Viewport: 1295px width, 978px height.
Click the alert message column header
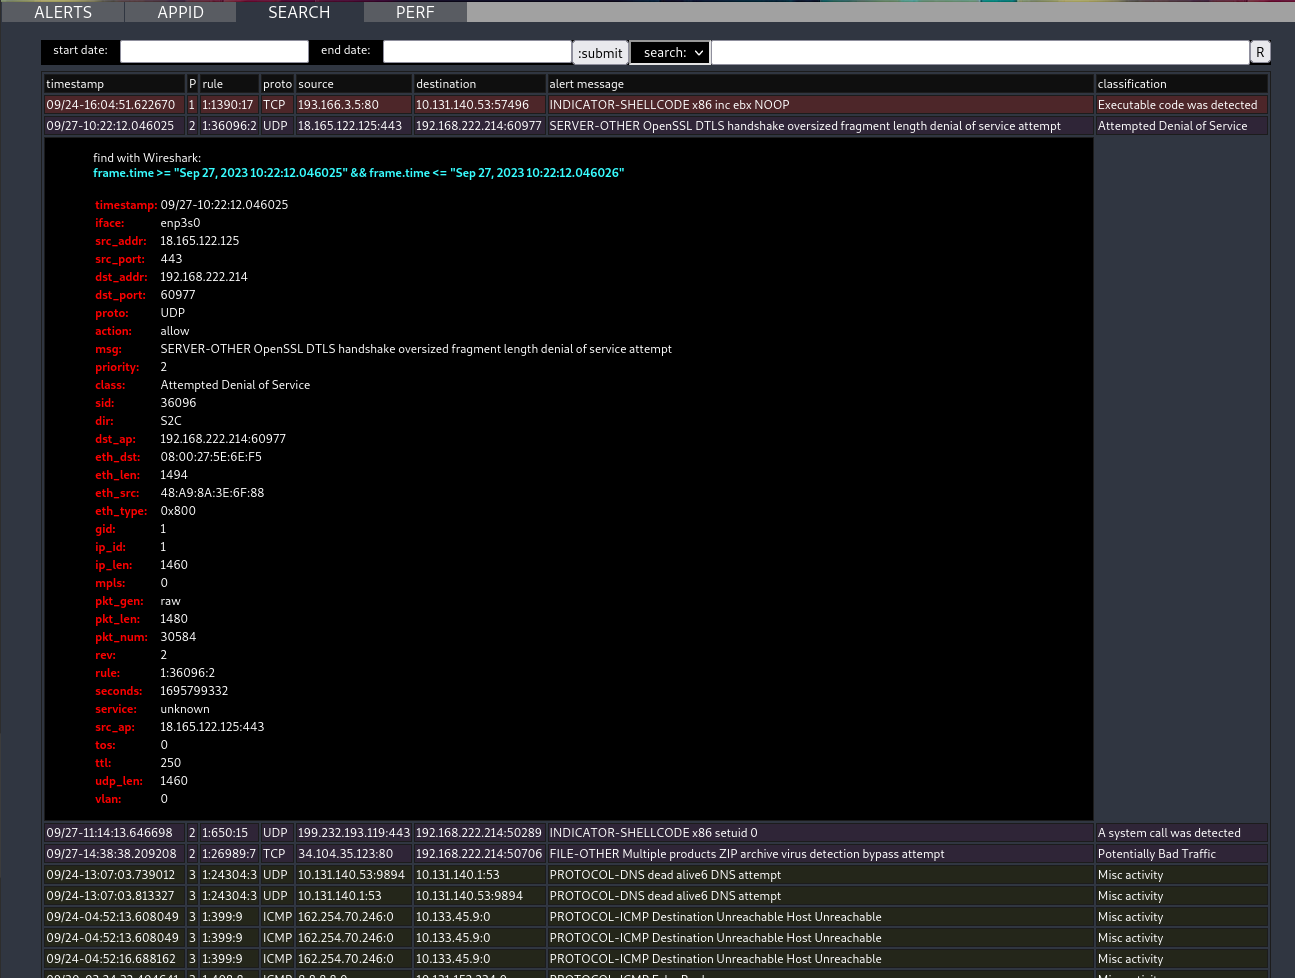click(820, 84)
